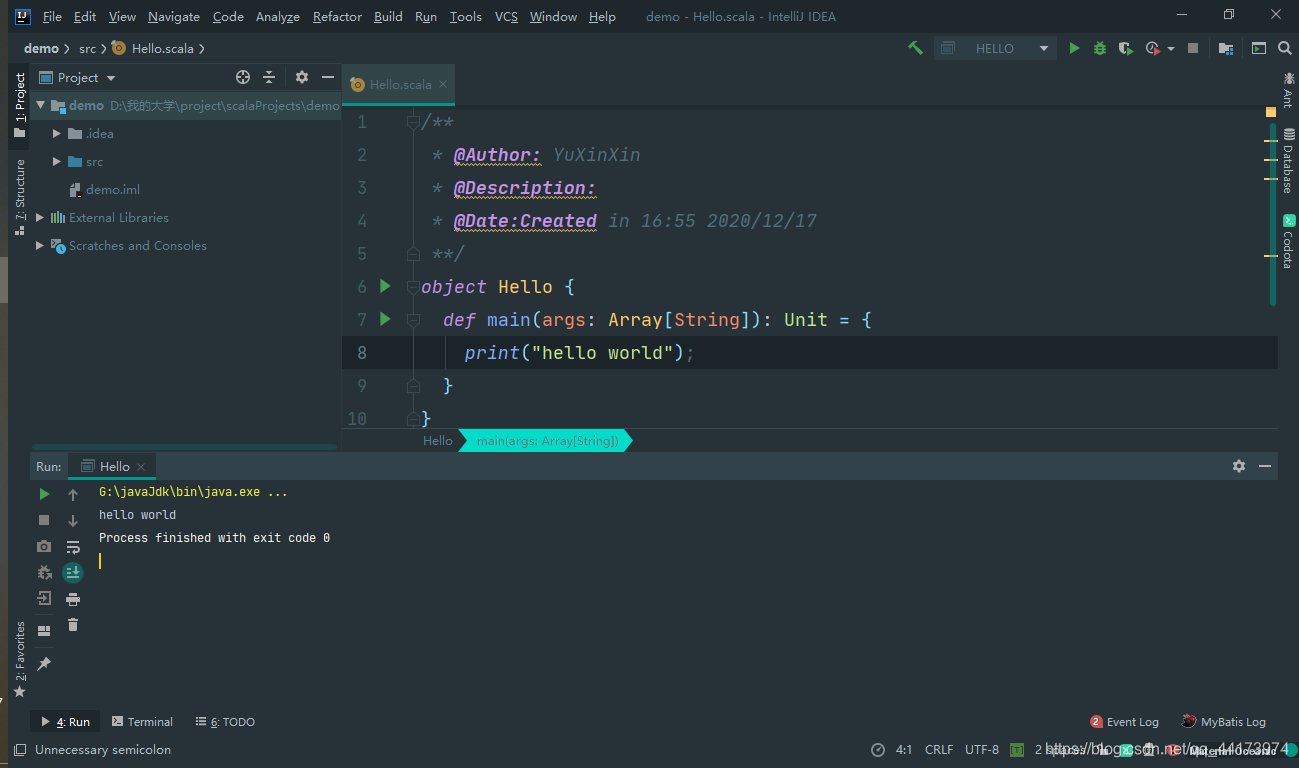Screen dimensions: 1299x768
Task: Collapse all nodes in the Project panel
Action: (x=269, y=77)
